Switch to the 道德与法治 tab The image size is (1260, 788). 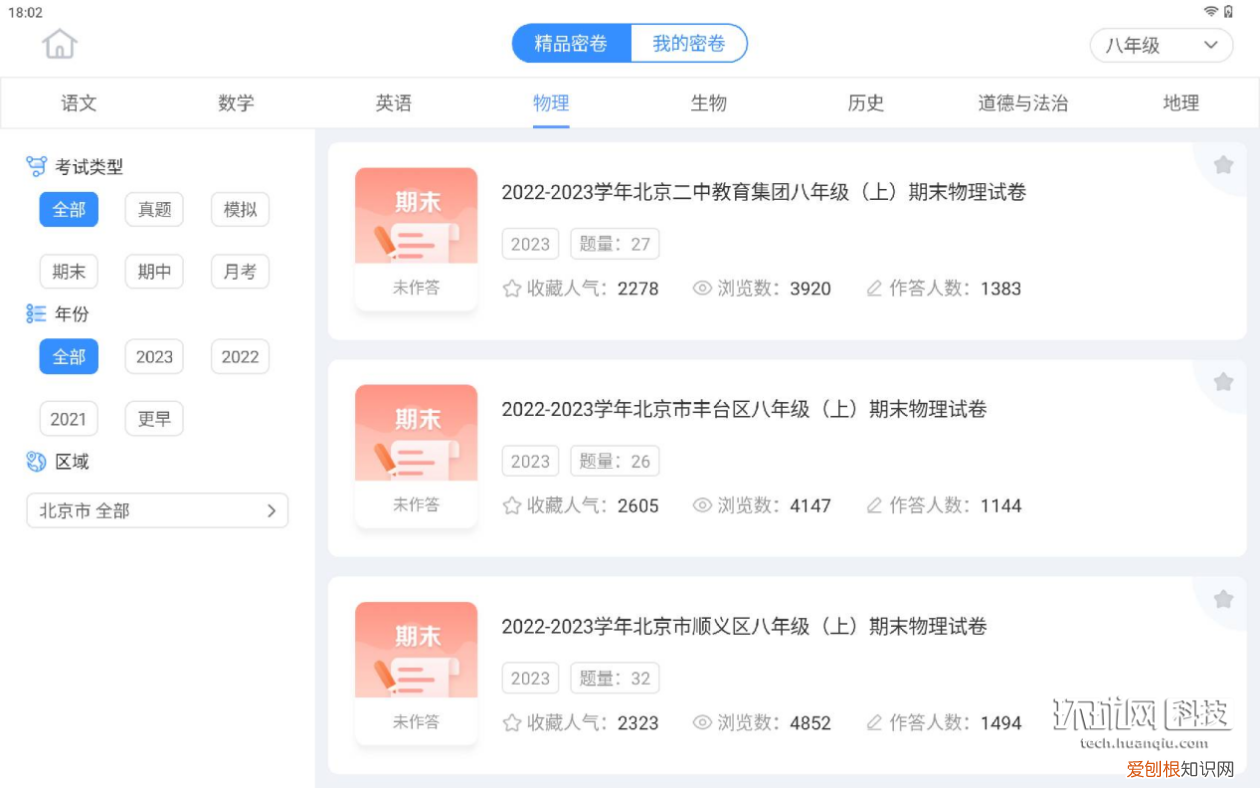1022,103
